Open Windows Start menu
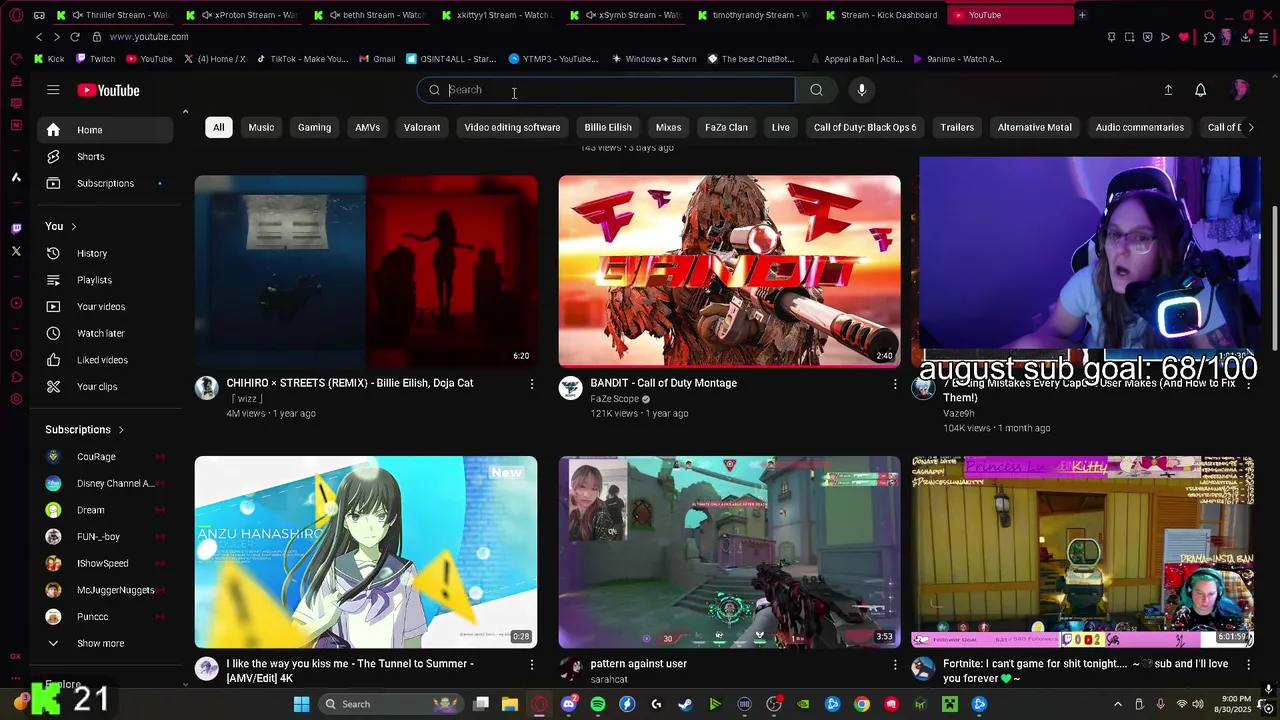This screenshot has width=1280, height=720. pyautogui.click(x=301, y=704)
